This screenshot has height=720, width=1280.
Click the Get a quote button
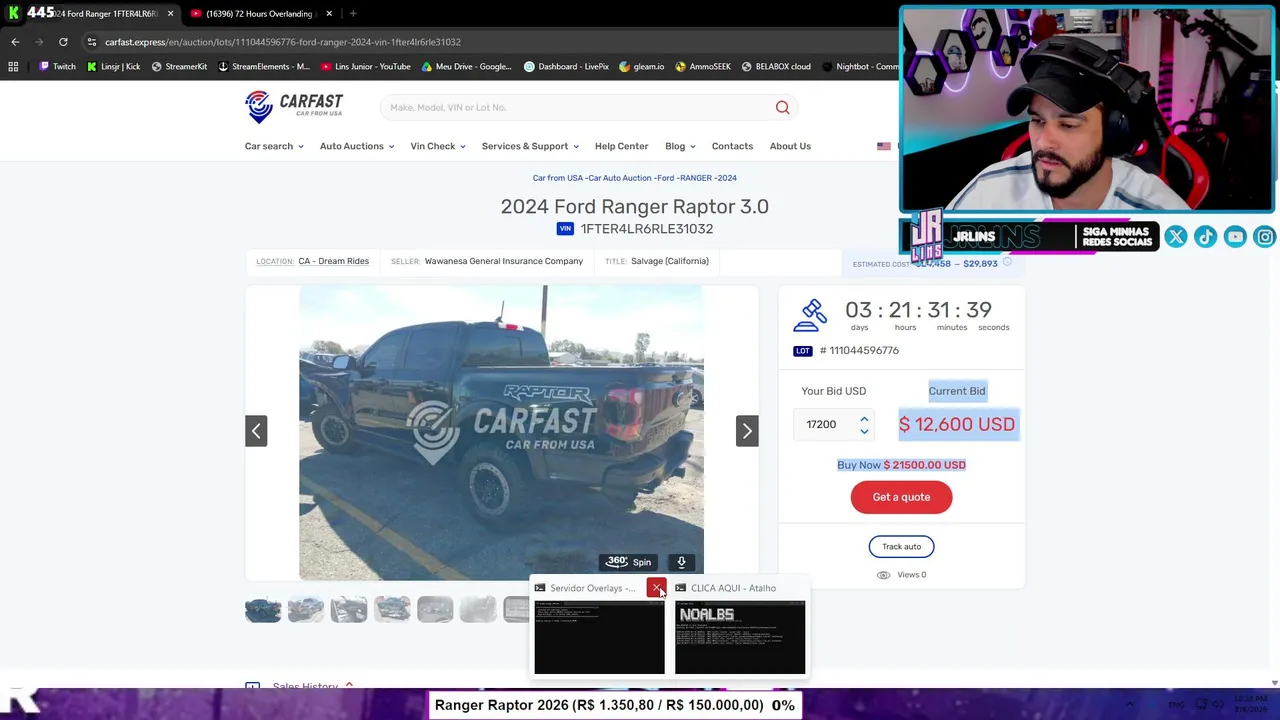tap(901, 497)
